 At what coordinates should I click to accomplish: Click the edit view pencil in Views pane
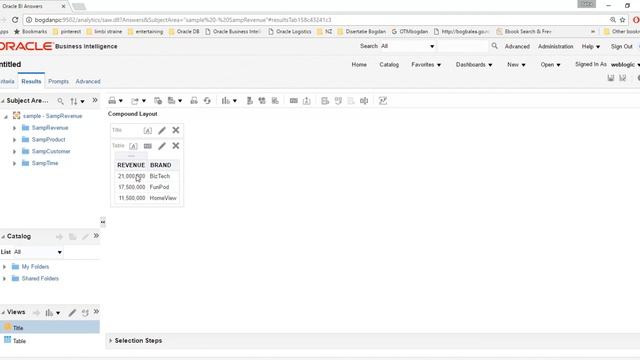(72, 313)
